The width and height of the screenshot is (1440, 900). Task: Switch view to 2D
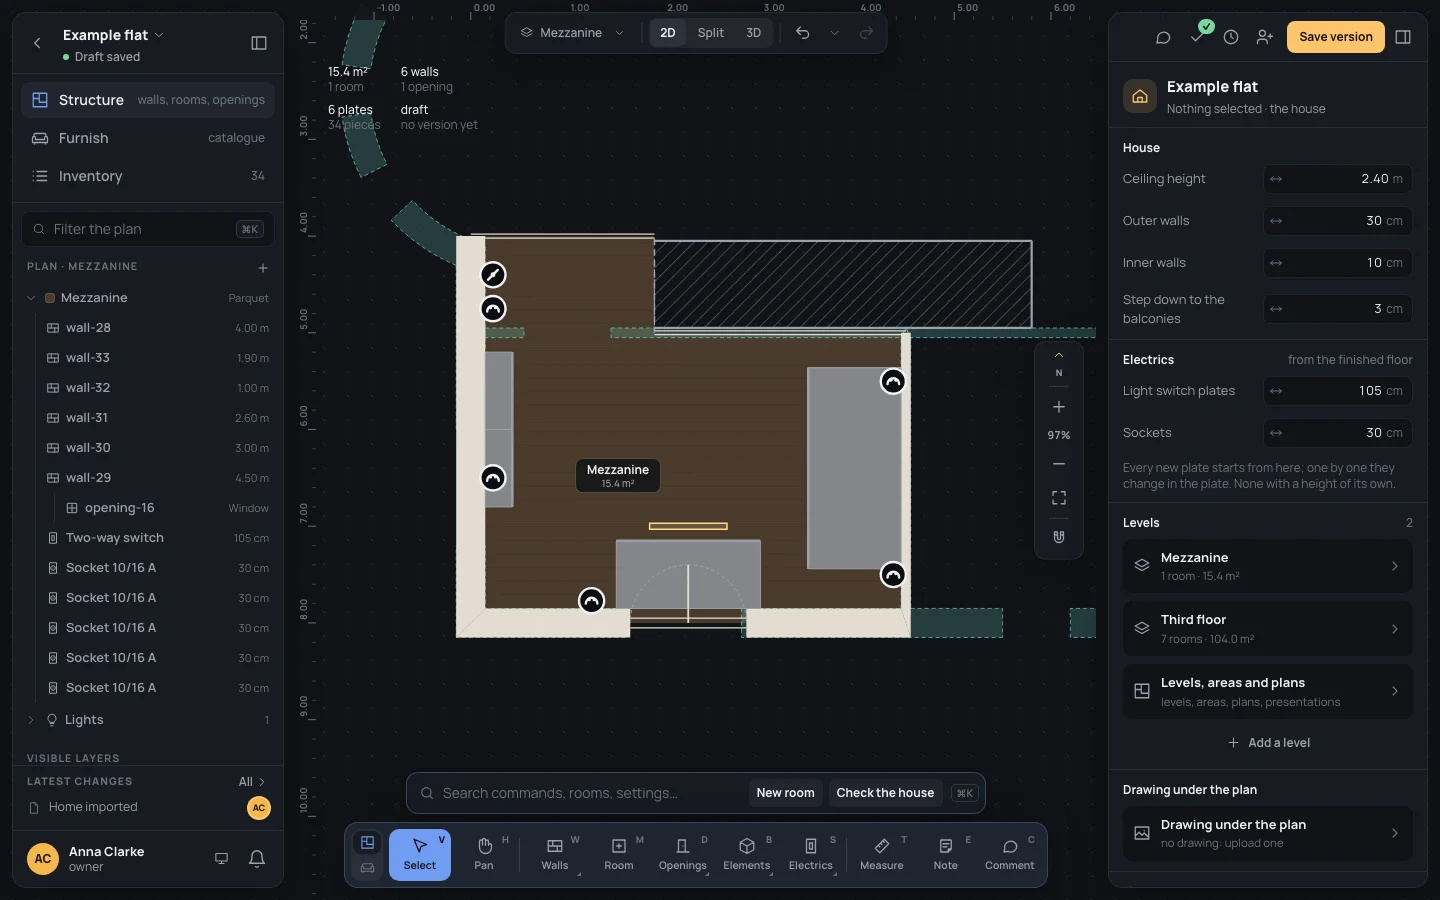[668, 33]
